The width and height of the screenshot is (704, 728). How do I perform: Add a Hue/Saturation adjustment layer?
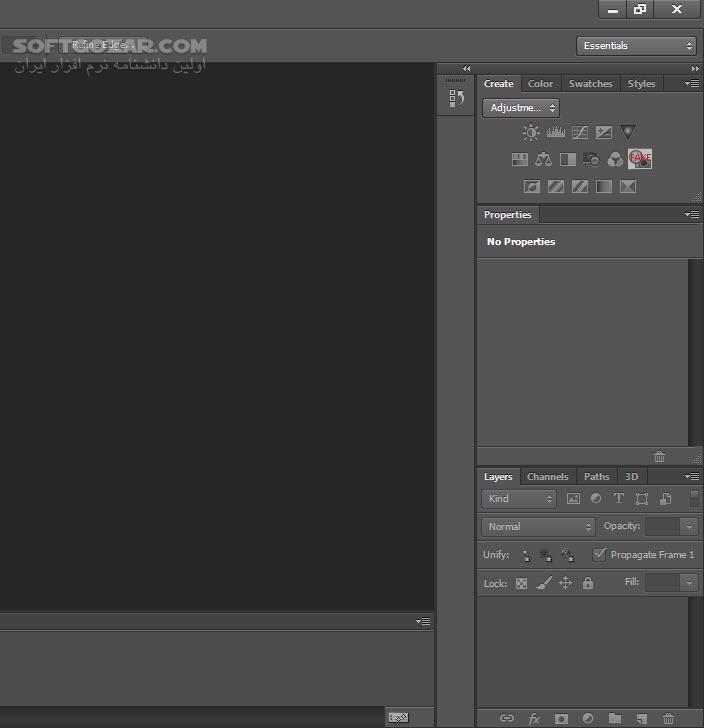pos(520,160)
